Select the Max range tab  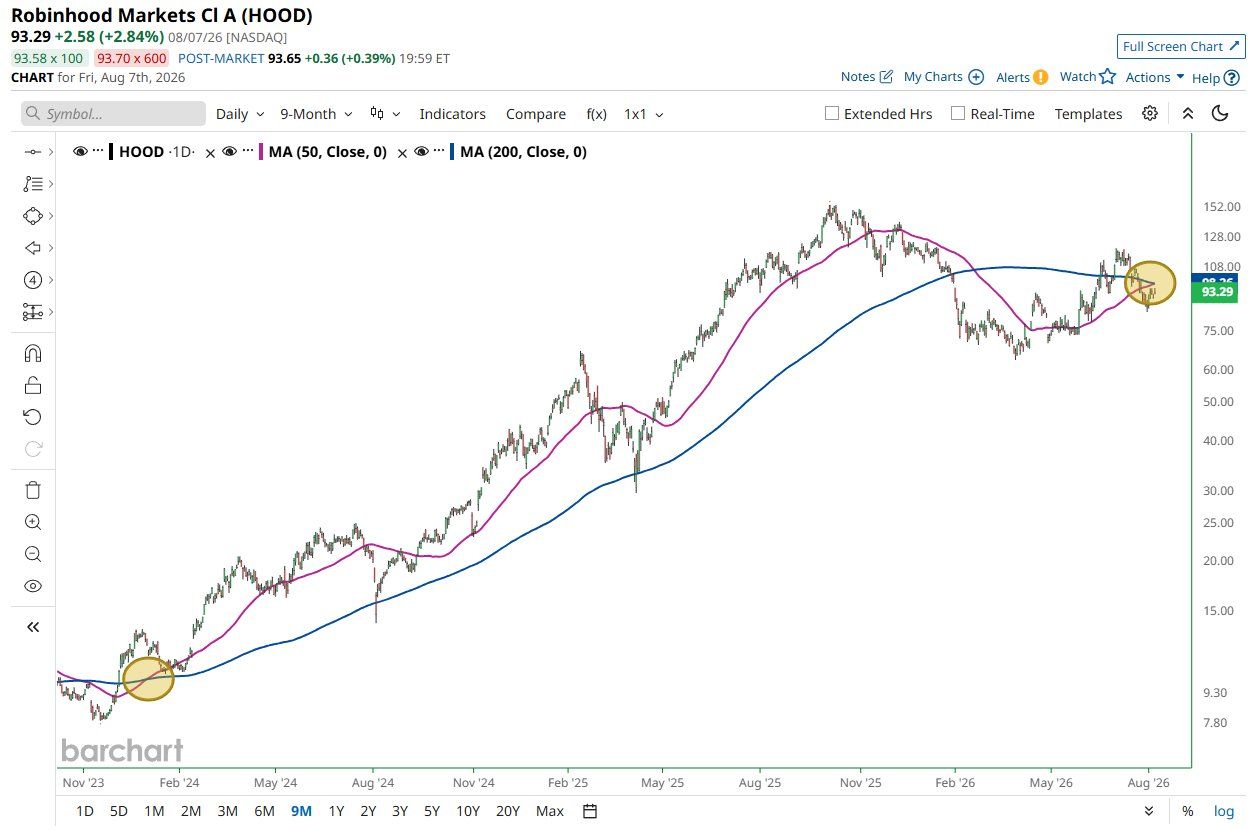pyautogui.click(x=550, y=811)
